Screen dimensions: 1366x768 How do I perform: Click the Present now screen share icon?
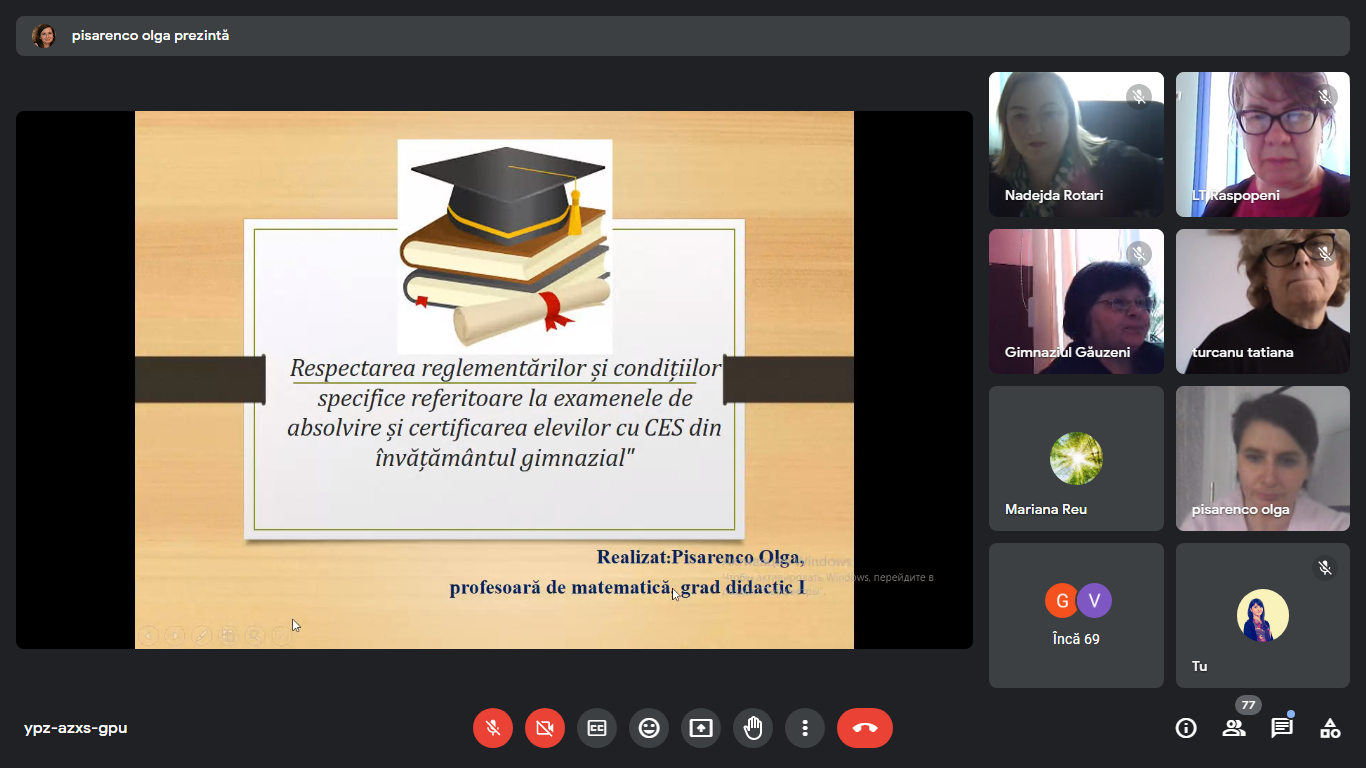pyautogui.click(x=701, y=728)
